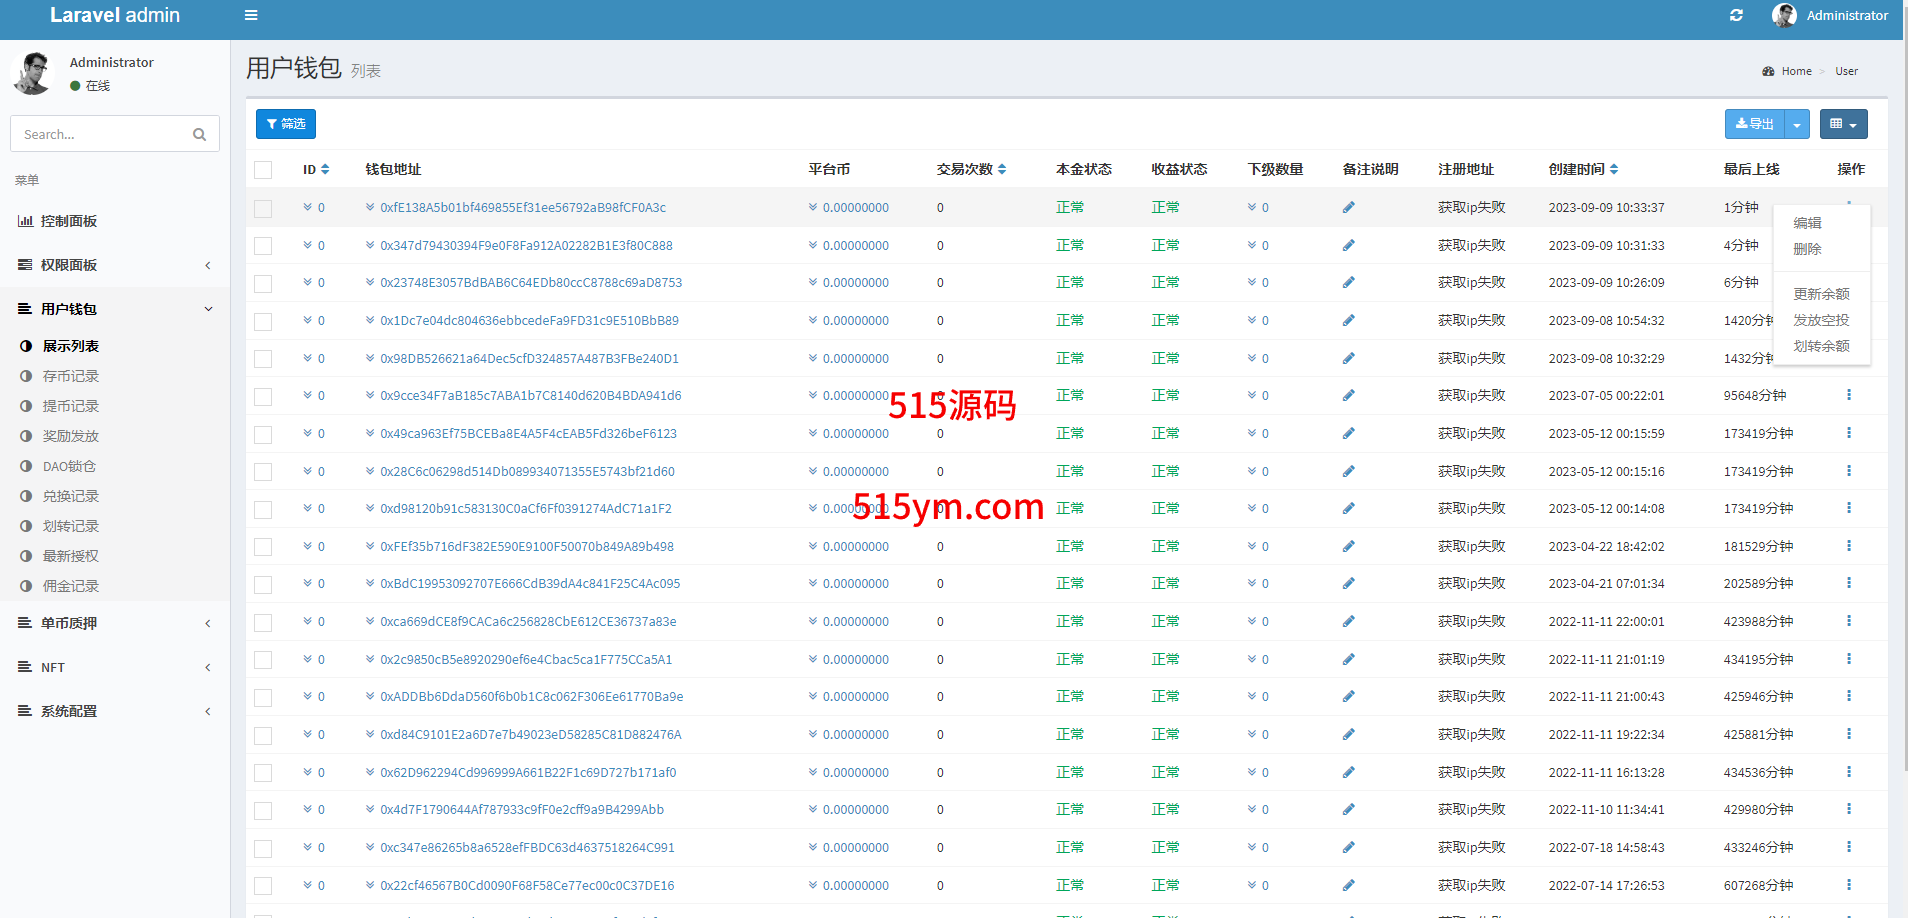1908x918 pixels.
Task: Click the refresh icon in top bar
Action: 1736,15
